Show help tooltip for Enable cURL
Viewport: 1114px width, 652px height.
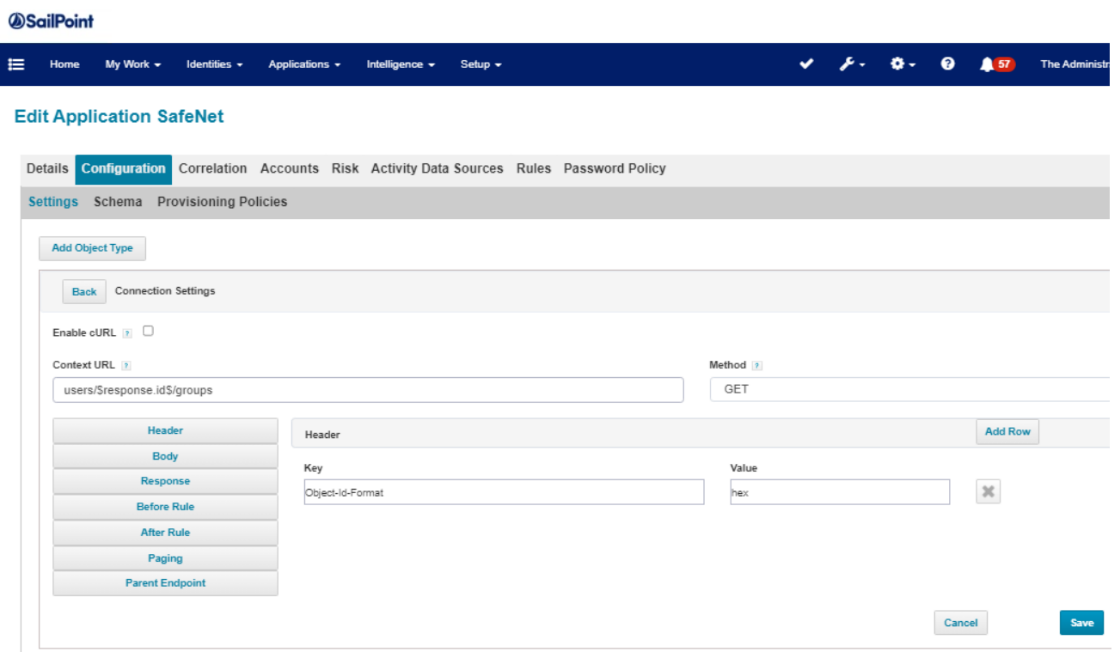127,333
